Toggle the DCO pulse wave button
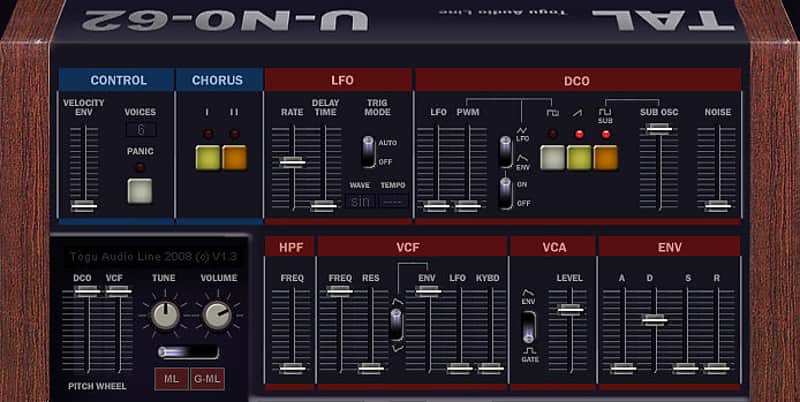The height and width of the screenshot is (402, 800). click(x=553, y=158)
